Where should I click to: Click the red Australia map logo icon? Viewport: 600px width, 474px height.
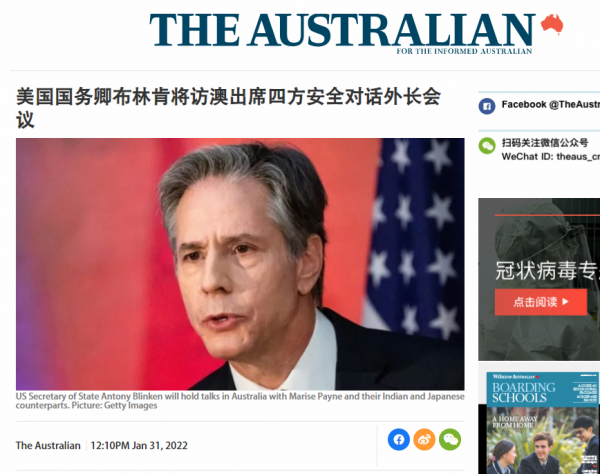pos(552,24)
